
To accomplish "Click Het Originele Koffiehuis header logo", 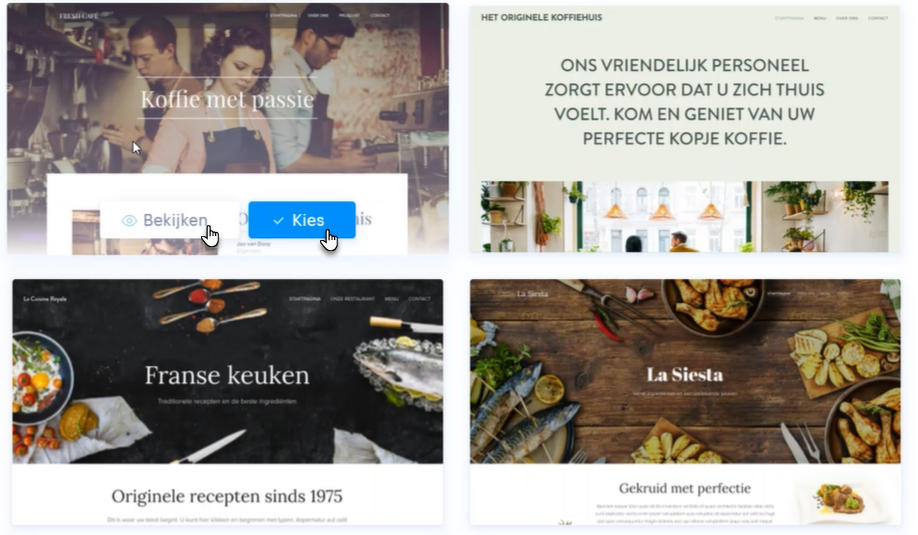I will [542, 18].
